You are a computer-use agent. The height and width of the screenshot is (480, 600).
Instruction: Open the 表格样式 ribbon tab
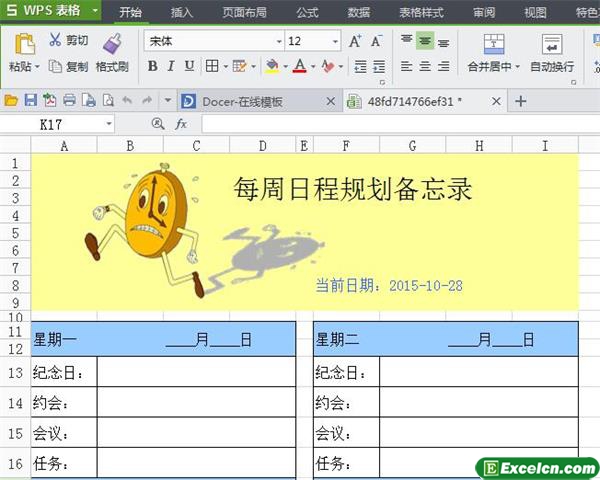tap(421, 12)
